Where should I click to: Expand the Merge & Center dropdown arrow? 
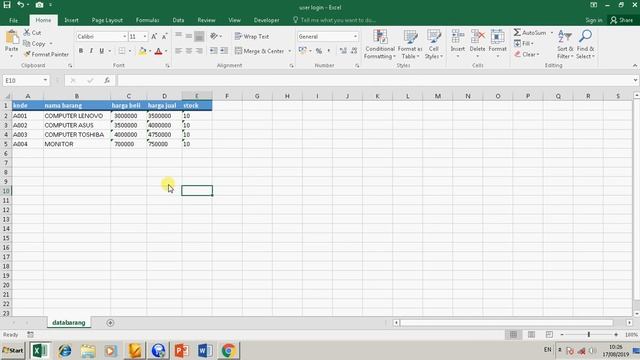pyautogui.click(x=290, y=51)
